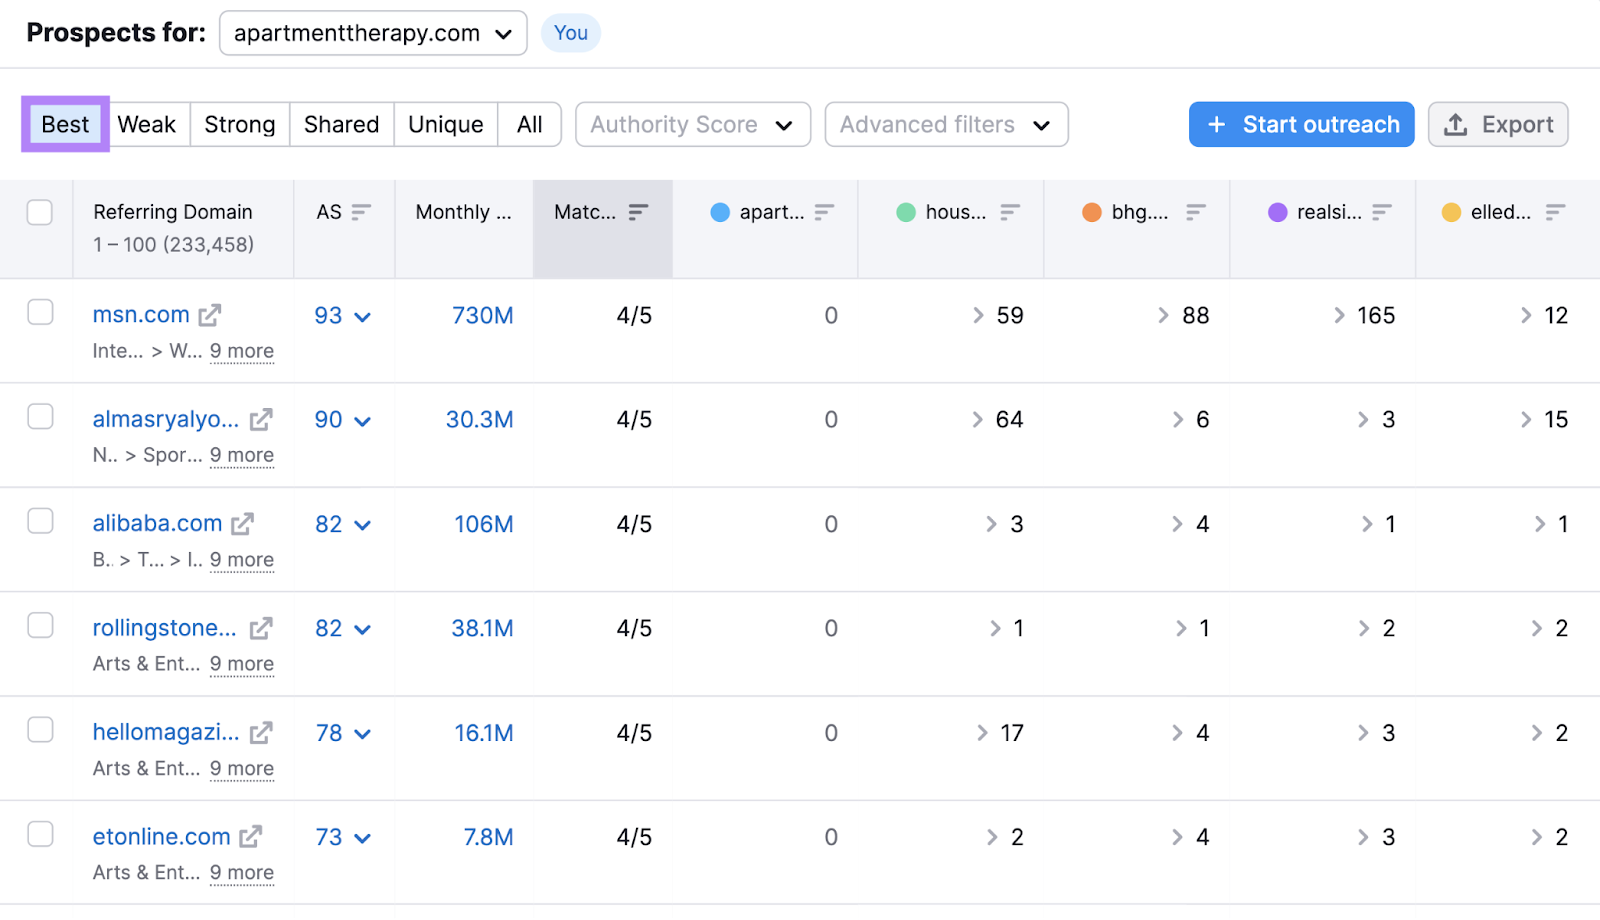Open almasryalyo... external link icon
The width and height of the screenshot is (1600, 920).
[260, 420]
